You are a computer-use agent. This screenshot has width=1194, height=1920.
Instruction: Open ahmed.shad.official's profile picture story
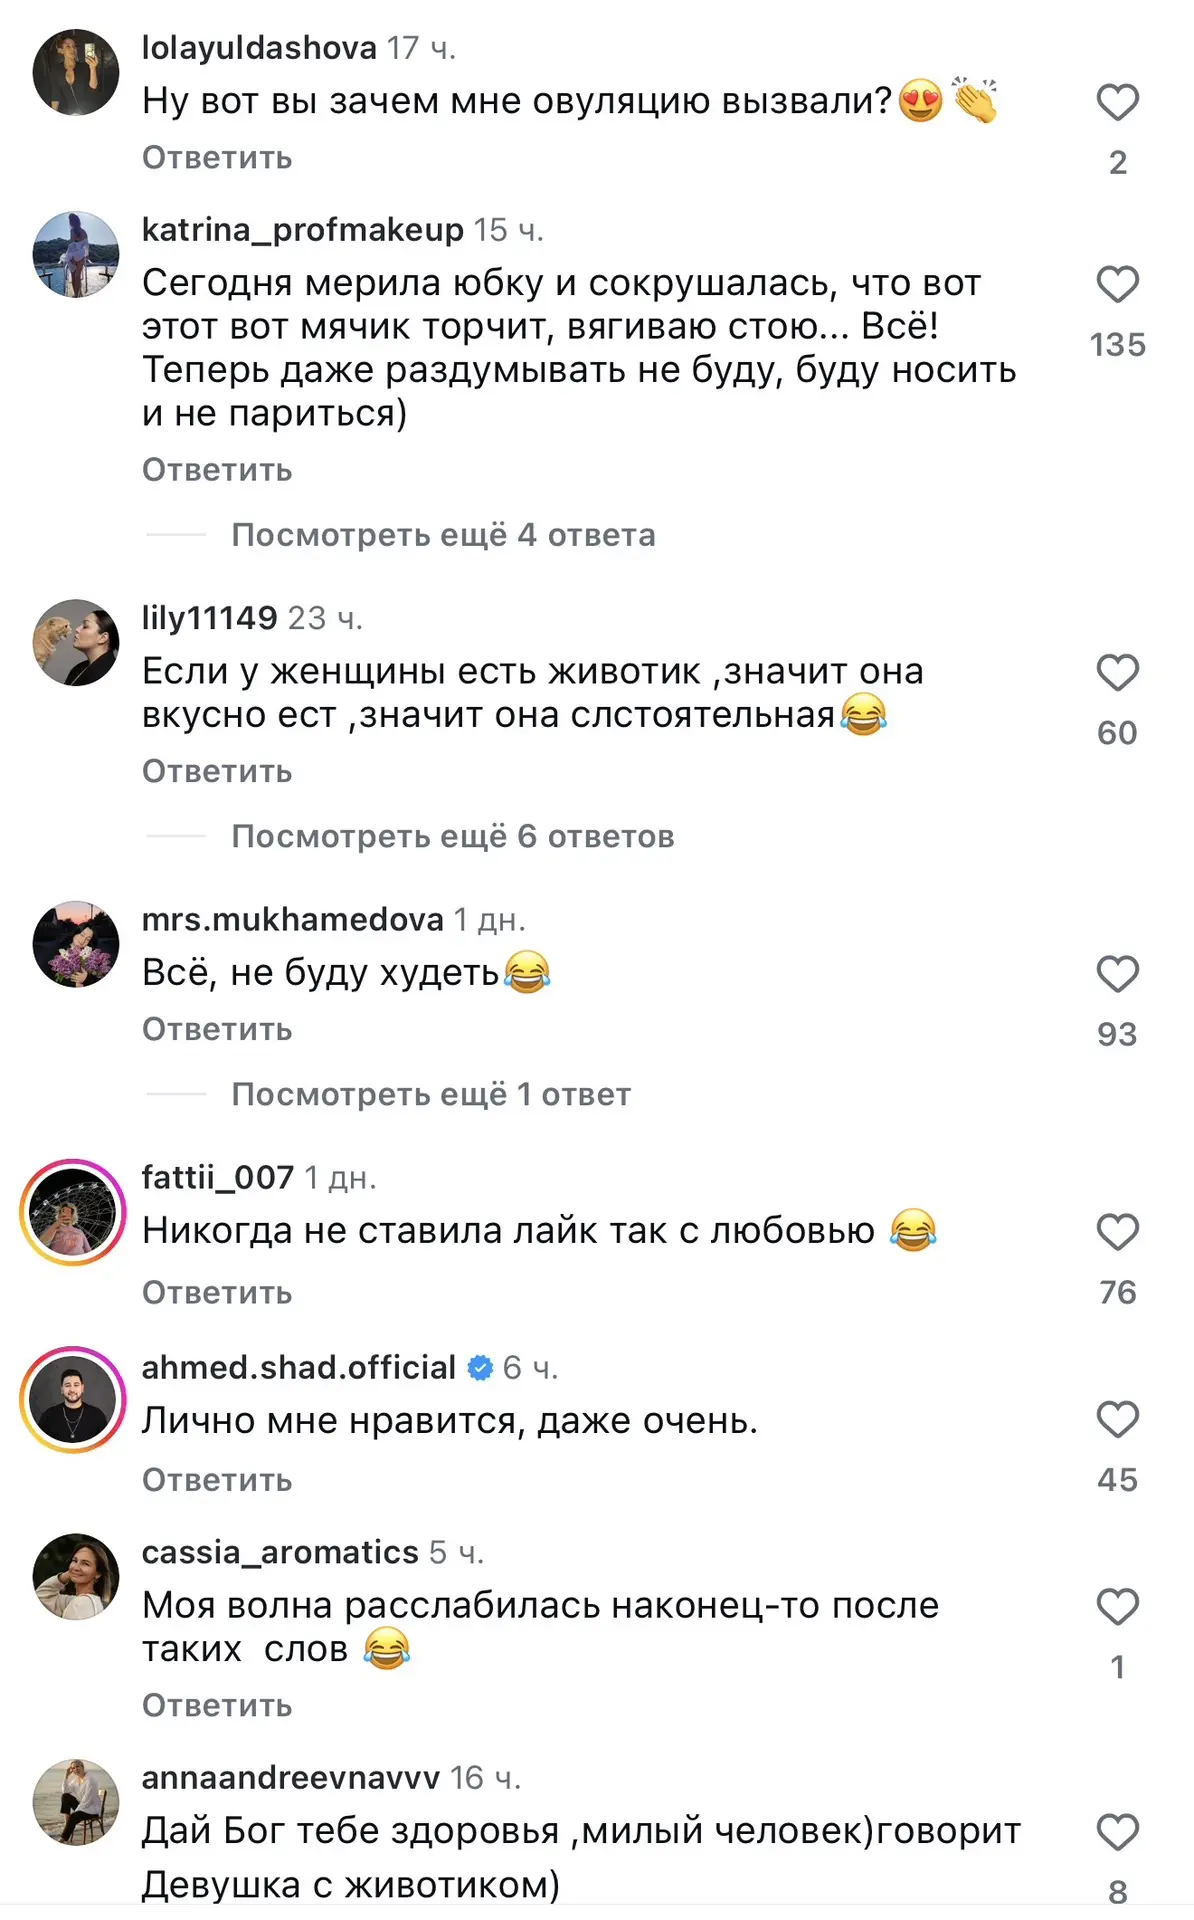[73, 1399]
